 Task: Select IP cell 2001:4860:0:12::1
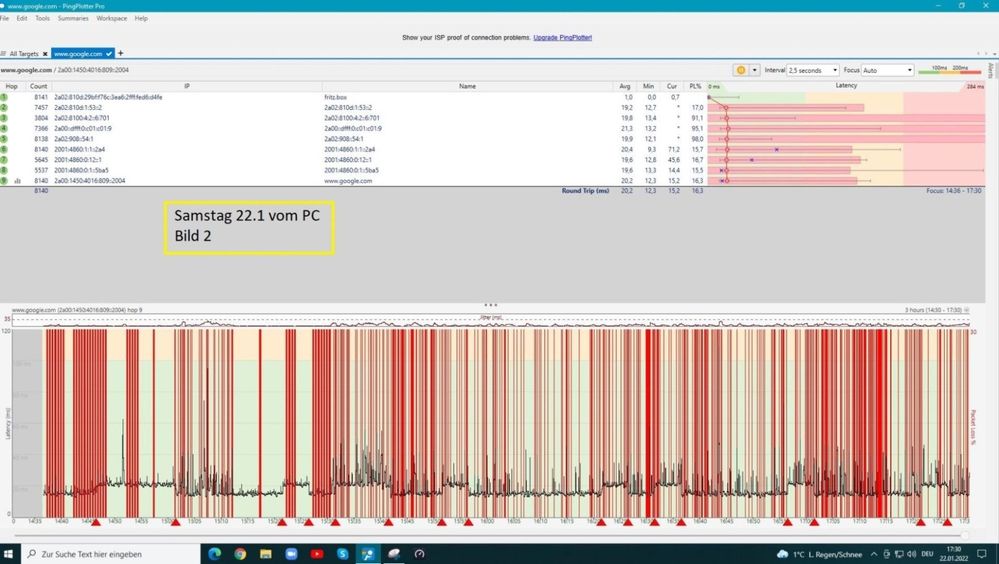click(79, 160)
